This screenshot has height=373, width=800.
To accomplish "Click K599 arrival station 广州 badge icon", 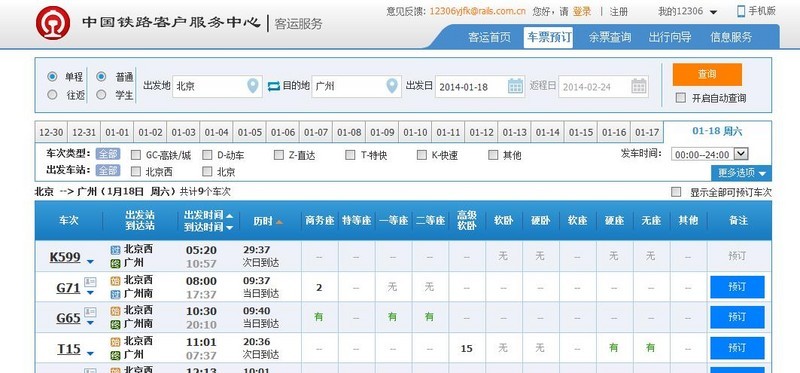I will point(115,263).
